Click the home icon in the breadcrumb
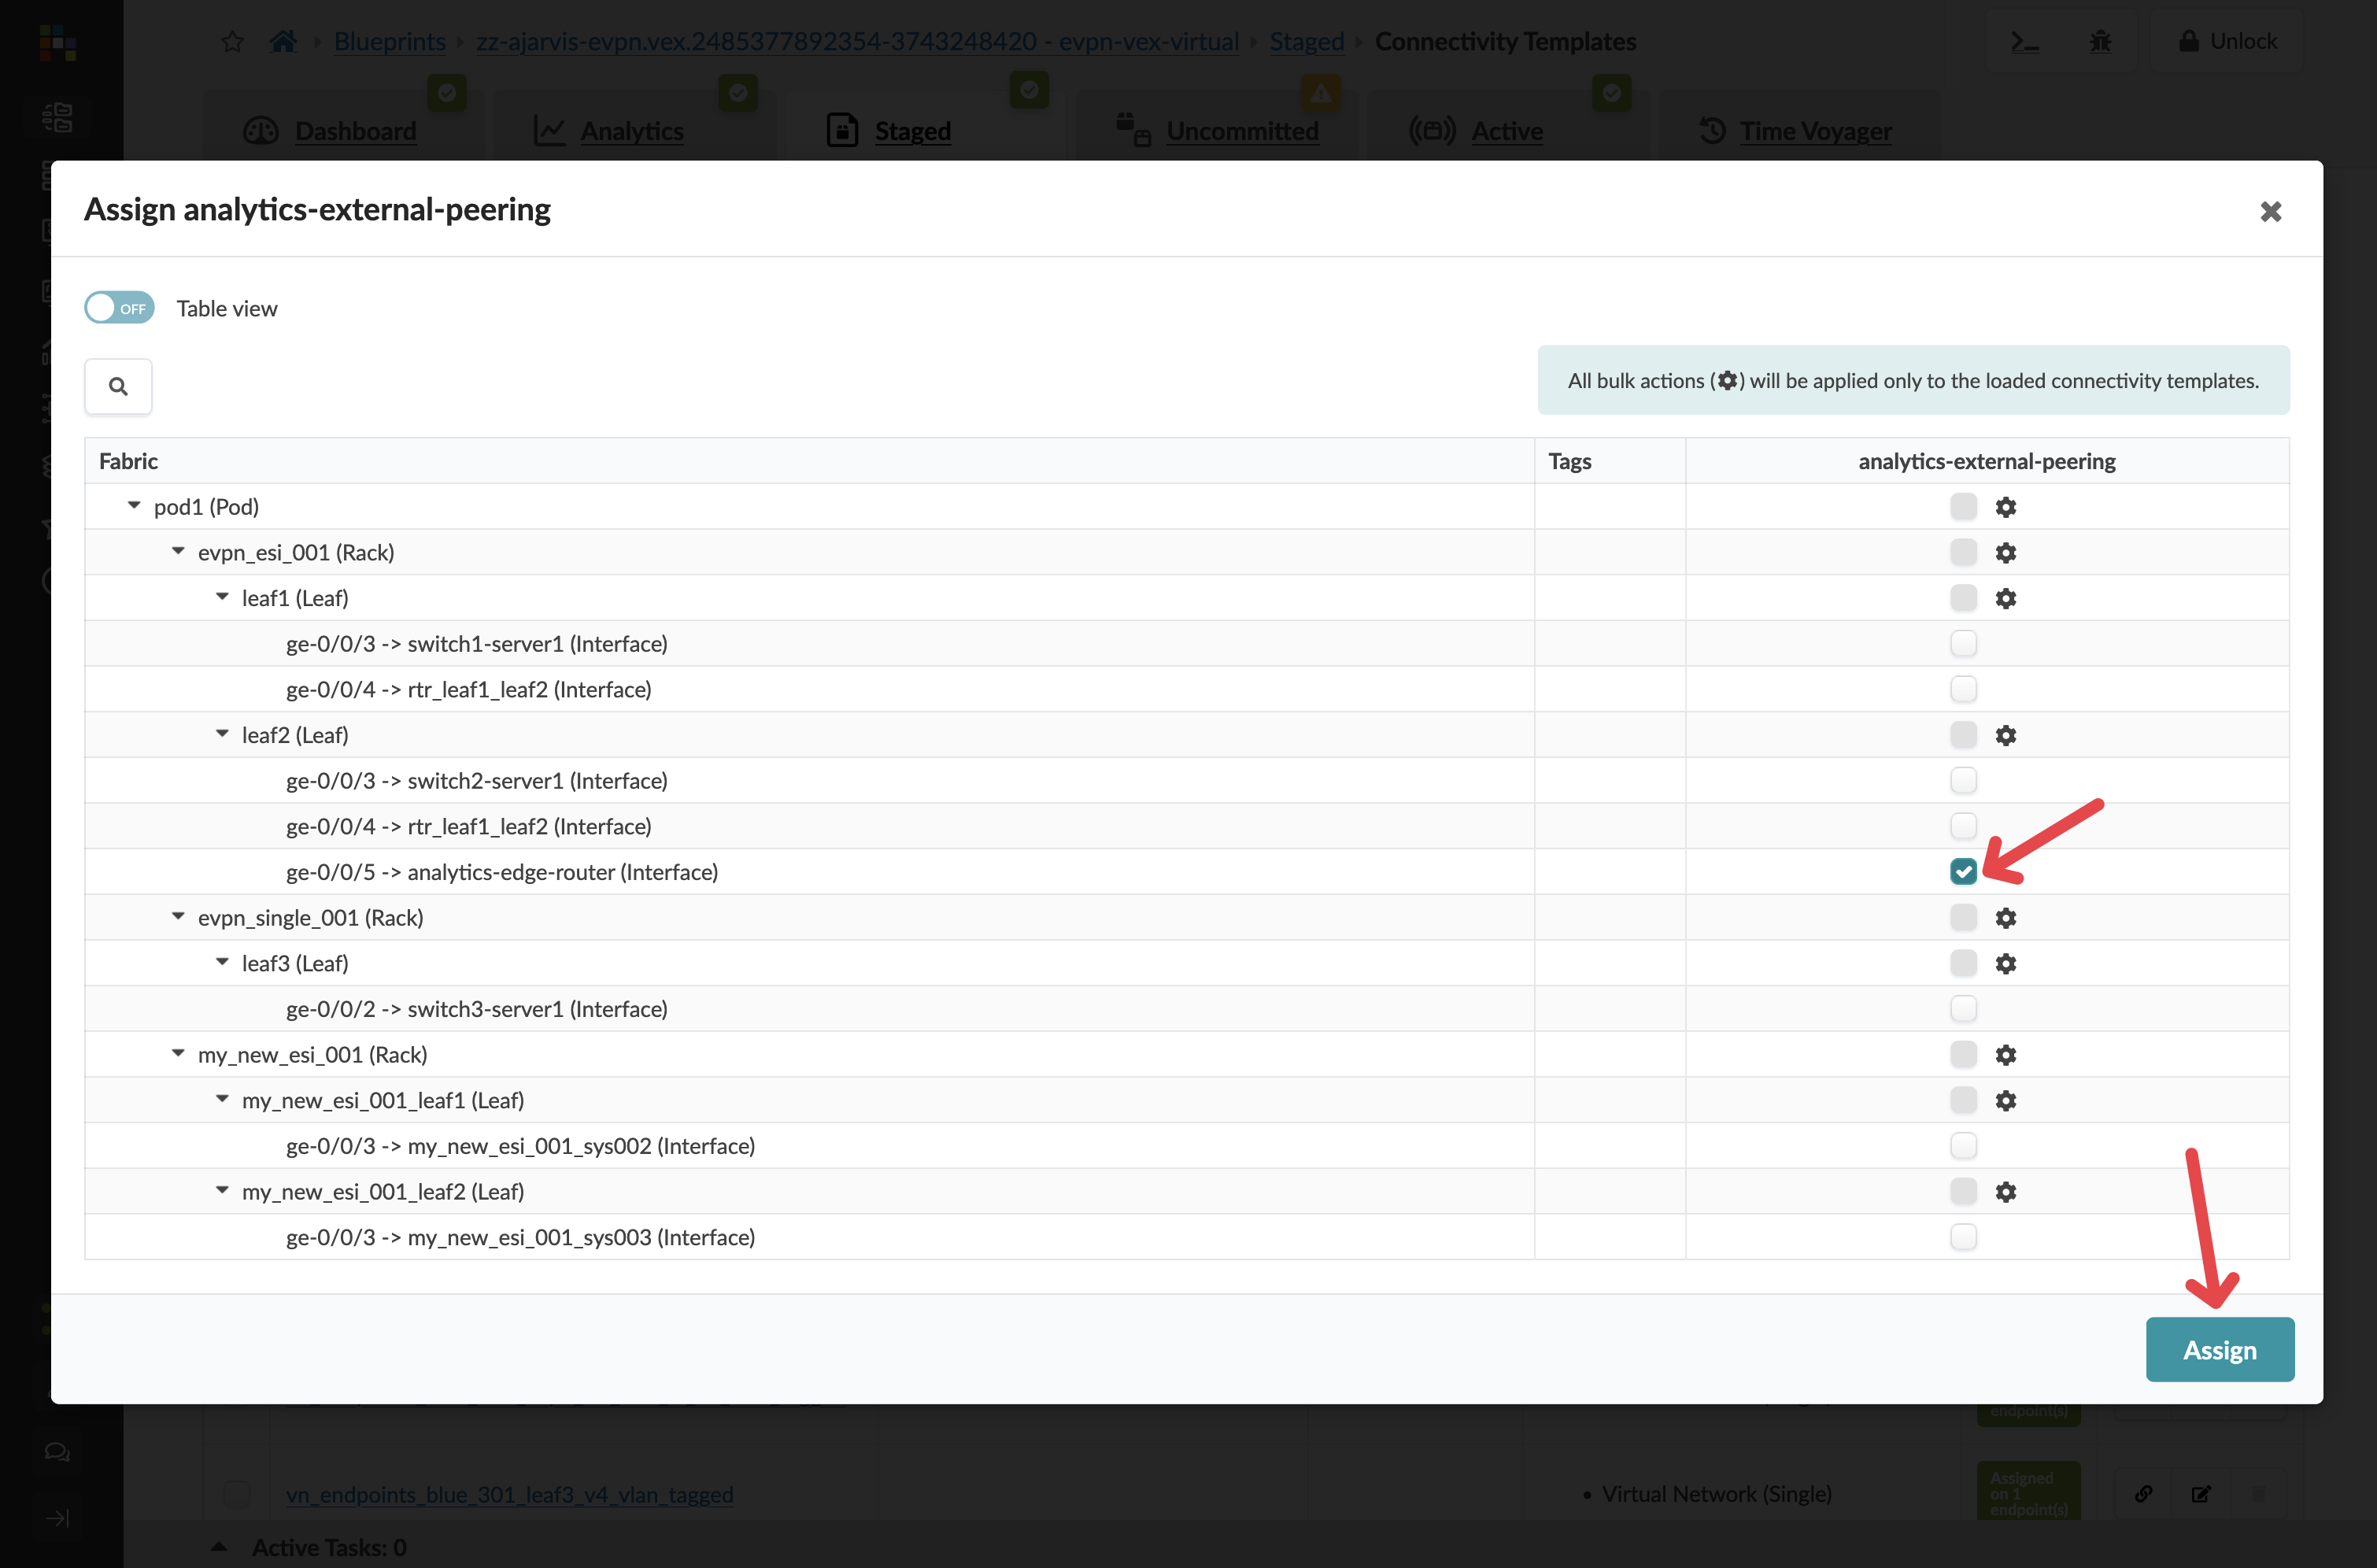The height and width of the screenshot is (1568, 2377). click(x=283, y=41)
